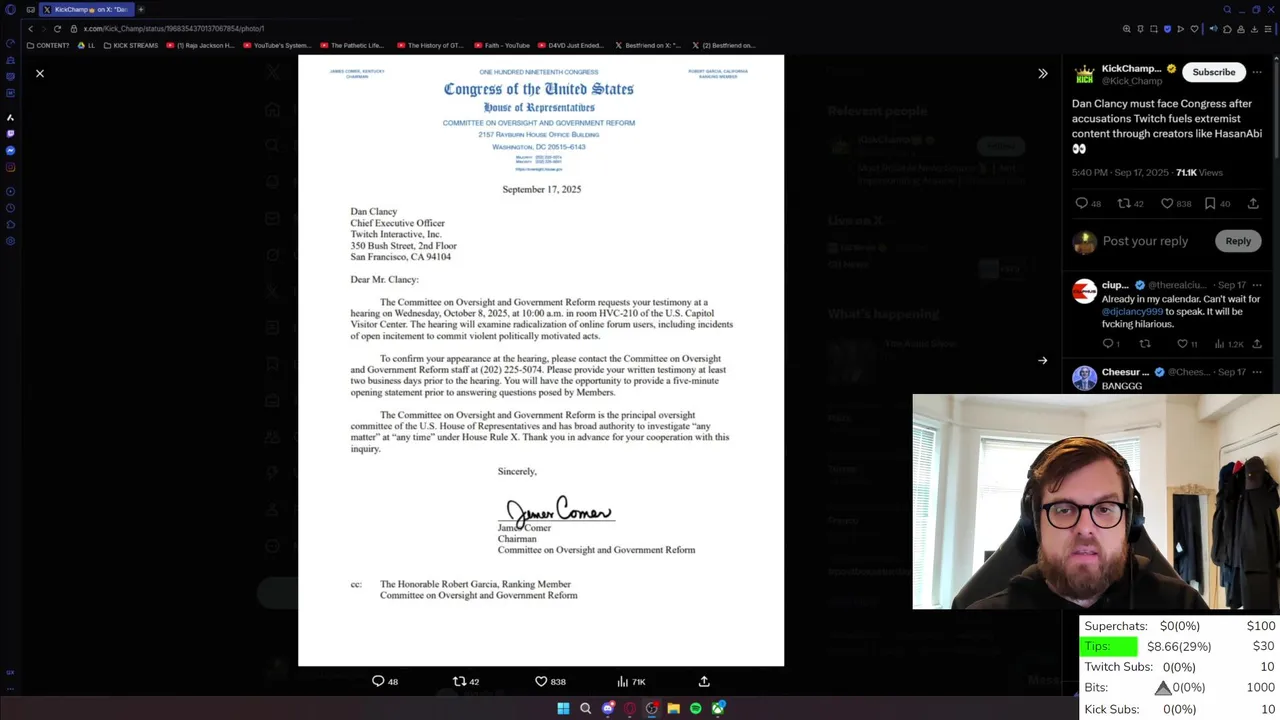Image resolution: width=1280 pixels, height=720 pixels.
Task: Share the post using the icon below the photo
Action: [x=704, y=681]
